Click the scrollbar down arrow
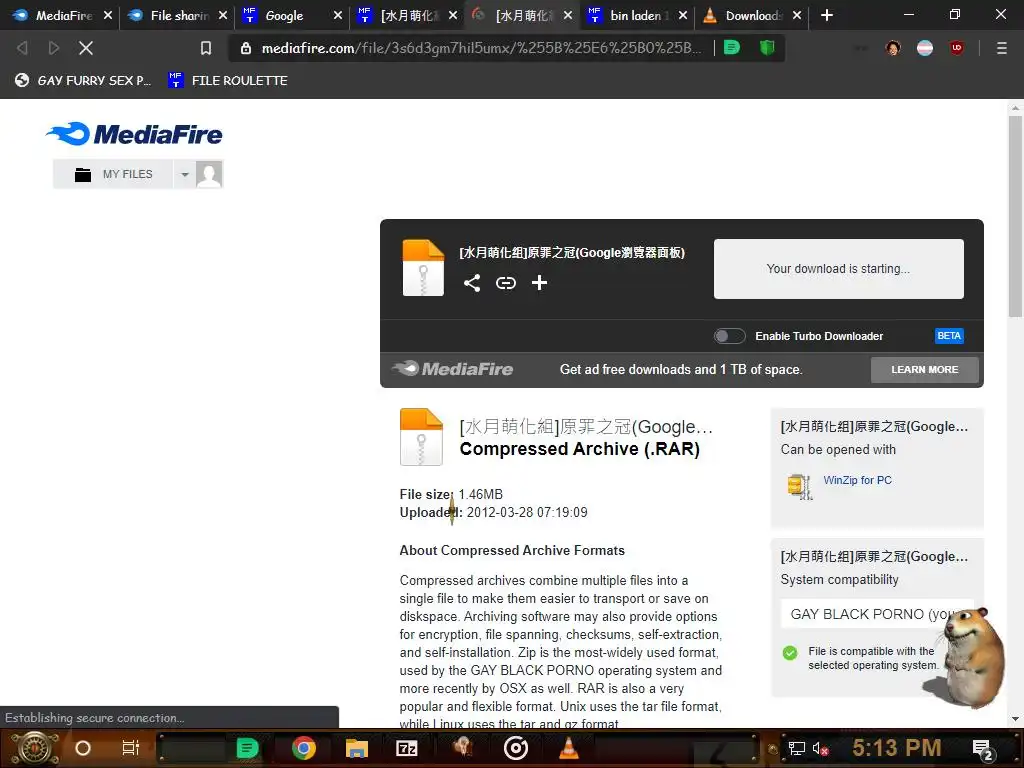This screenshot has width=1024, height=768. pyautogui.click(x=1015, y=720)
